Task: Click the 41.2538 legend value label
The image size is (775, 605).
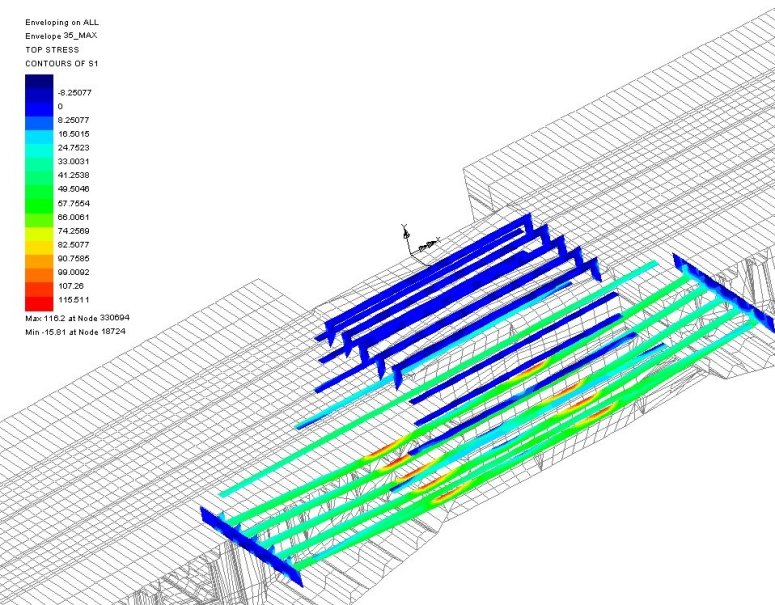Action: click(76, 174)
